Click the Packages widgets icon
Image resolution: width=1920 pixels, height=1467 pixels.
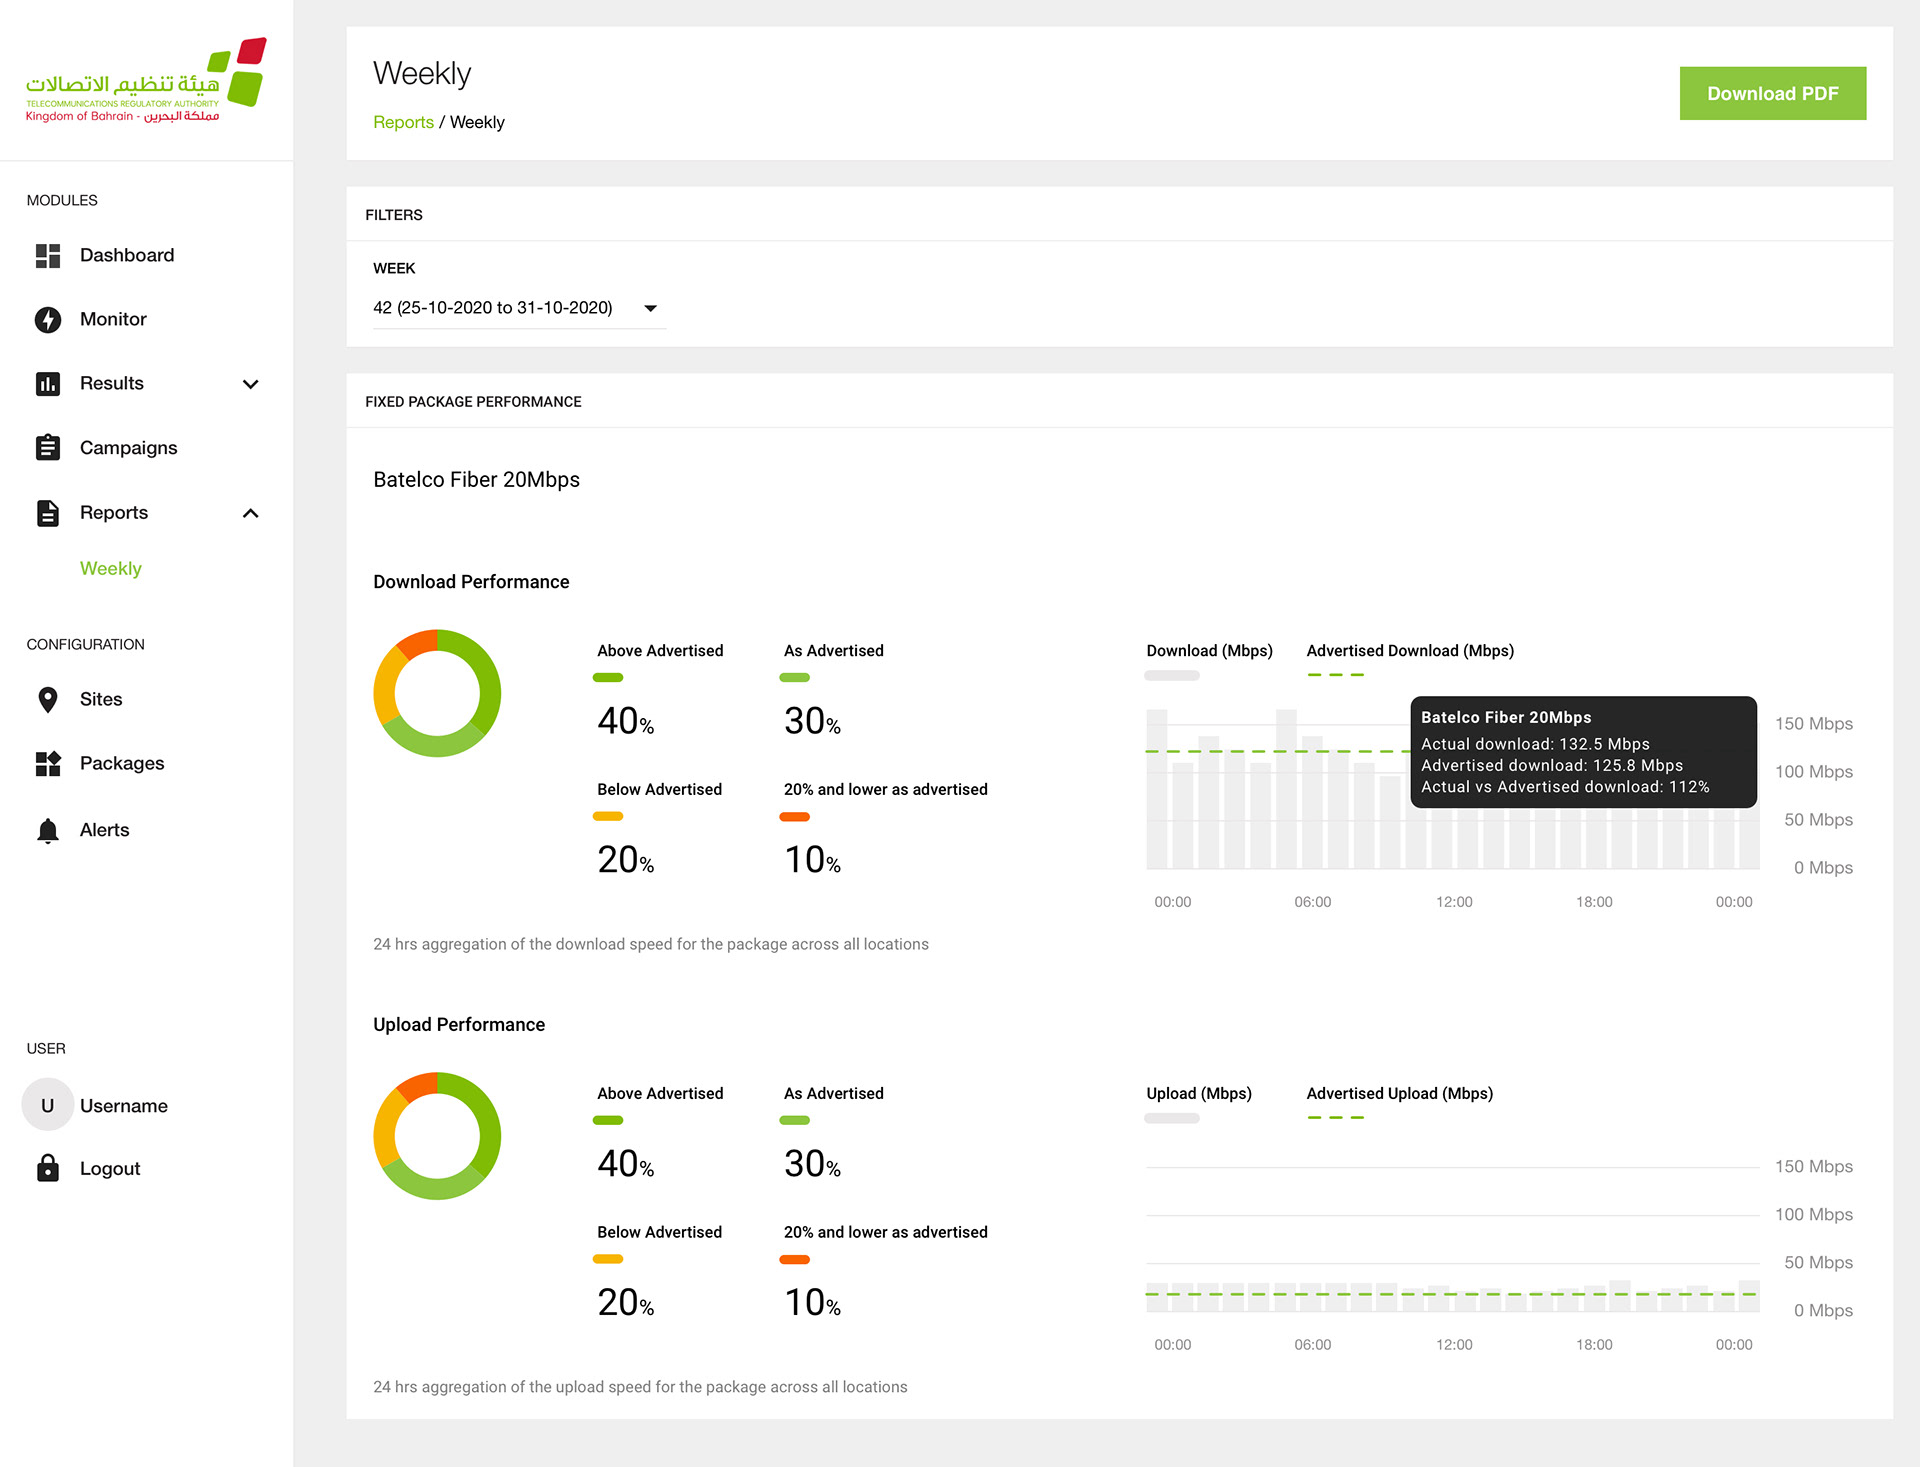(x=48, y=764)
